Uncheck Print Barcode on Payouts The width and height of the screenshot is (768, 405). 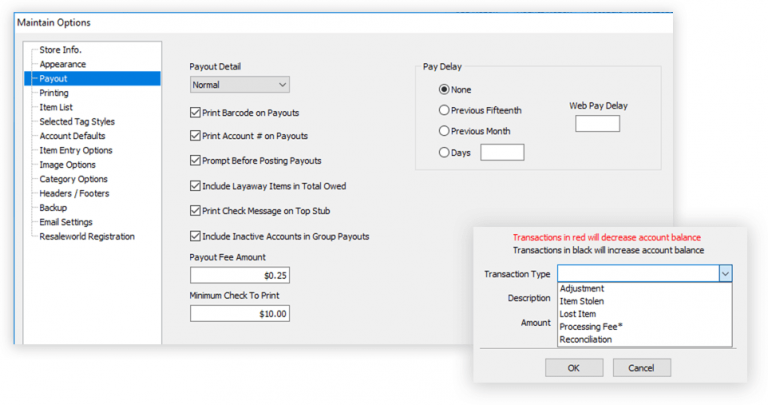(196, 113)
